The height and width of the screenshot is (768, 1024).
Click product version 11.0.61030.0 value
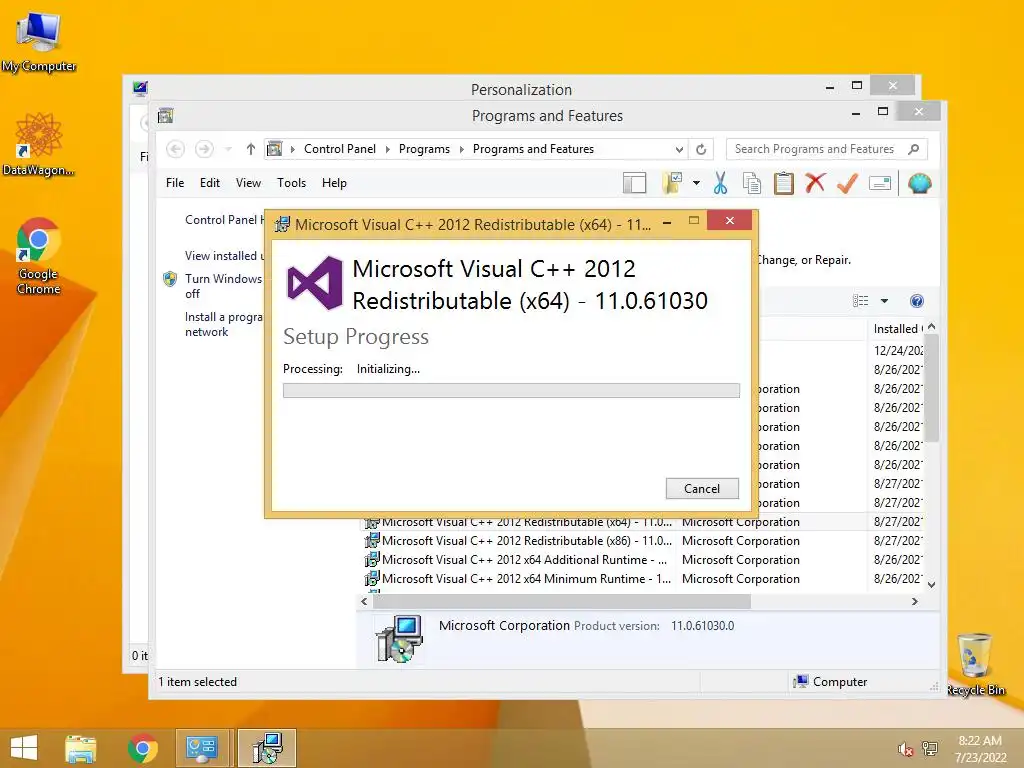point(703,626)
